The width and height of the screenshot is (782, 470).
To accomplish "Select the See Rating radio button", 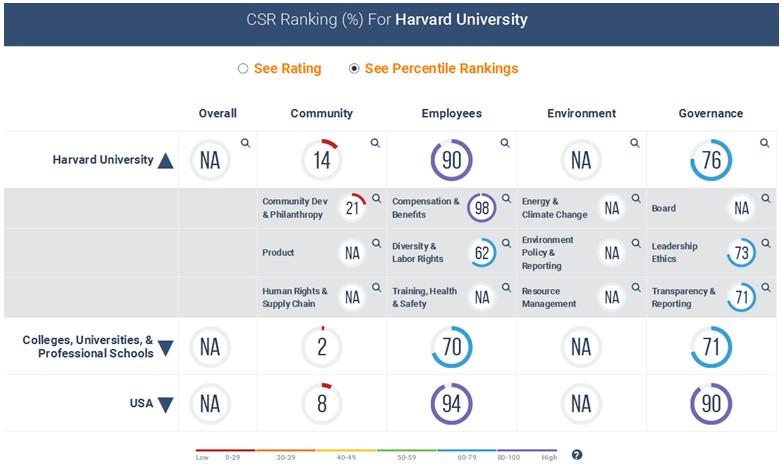I will 243,68.
